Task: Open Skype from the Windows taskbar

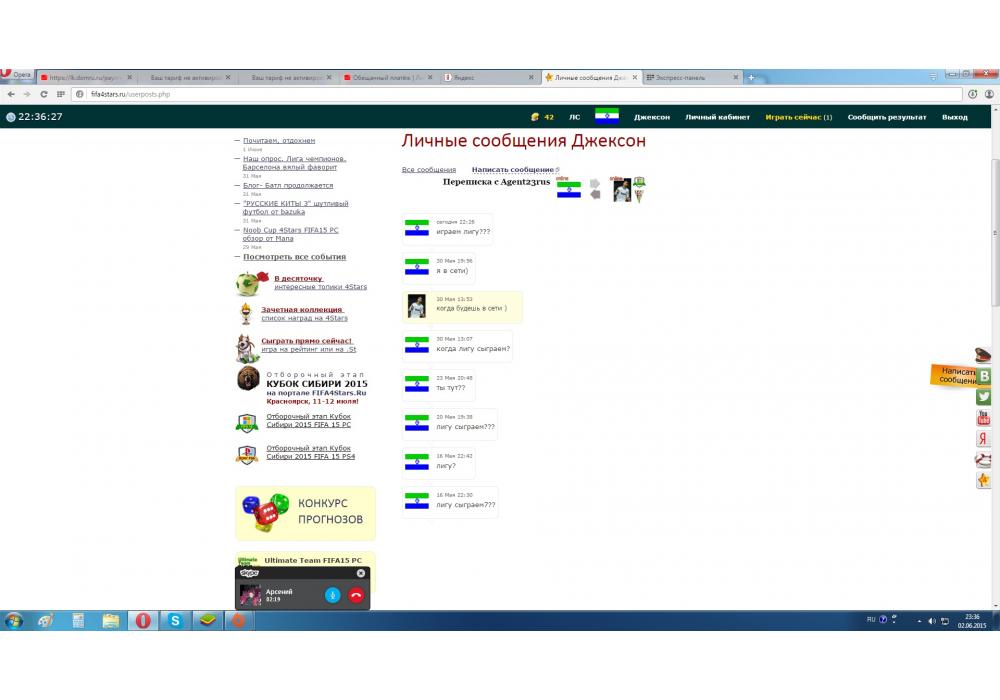Action: point(175,621)
